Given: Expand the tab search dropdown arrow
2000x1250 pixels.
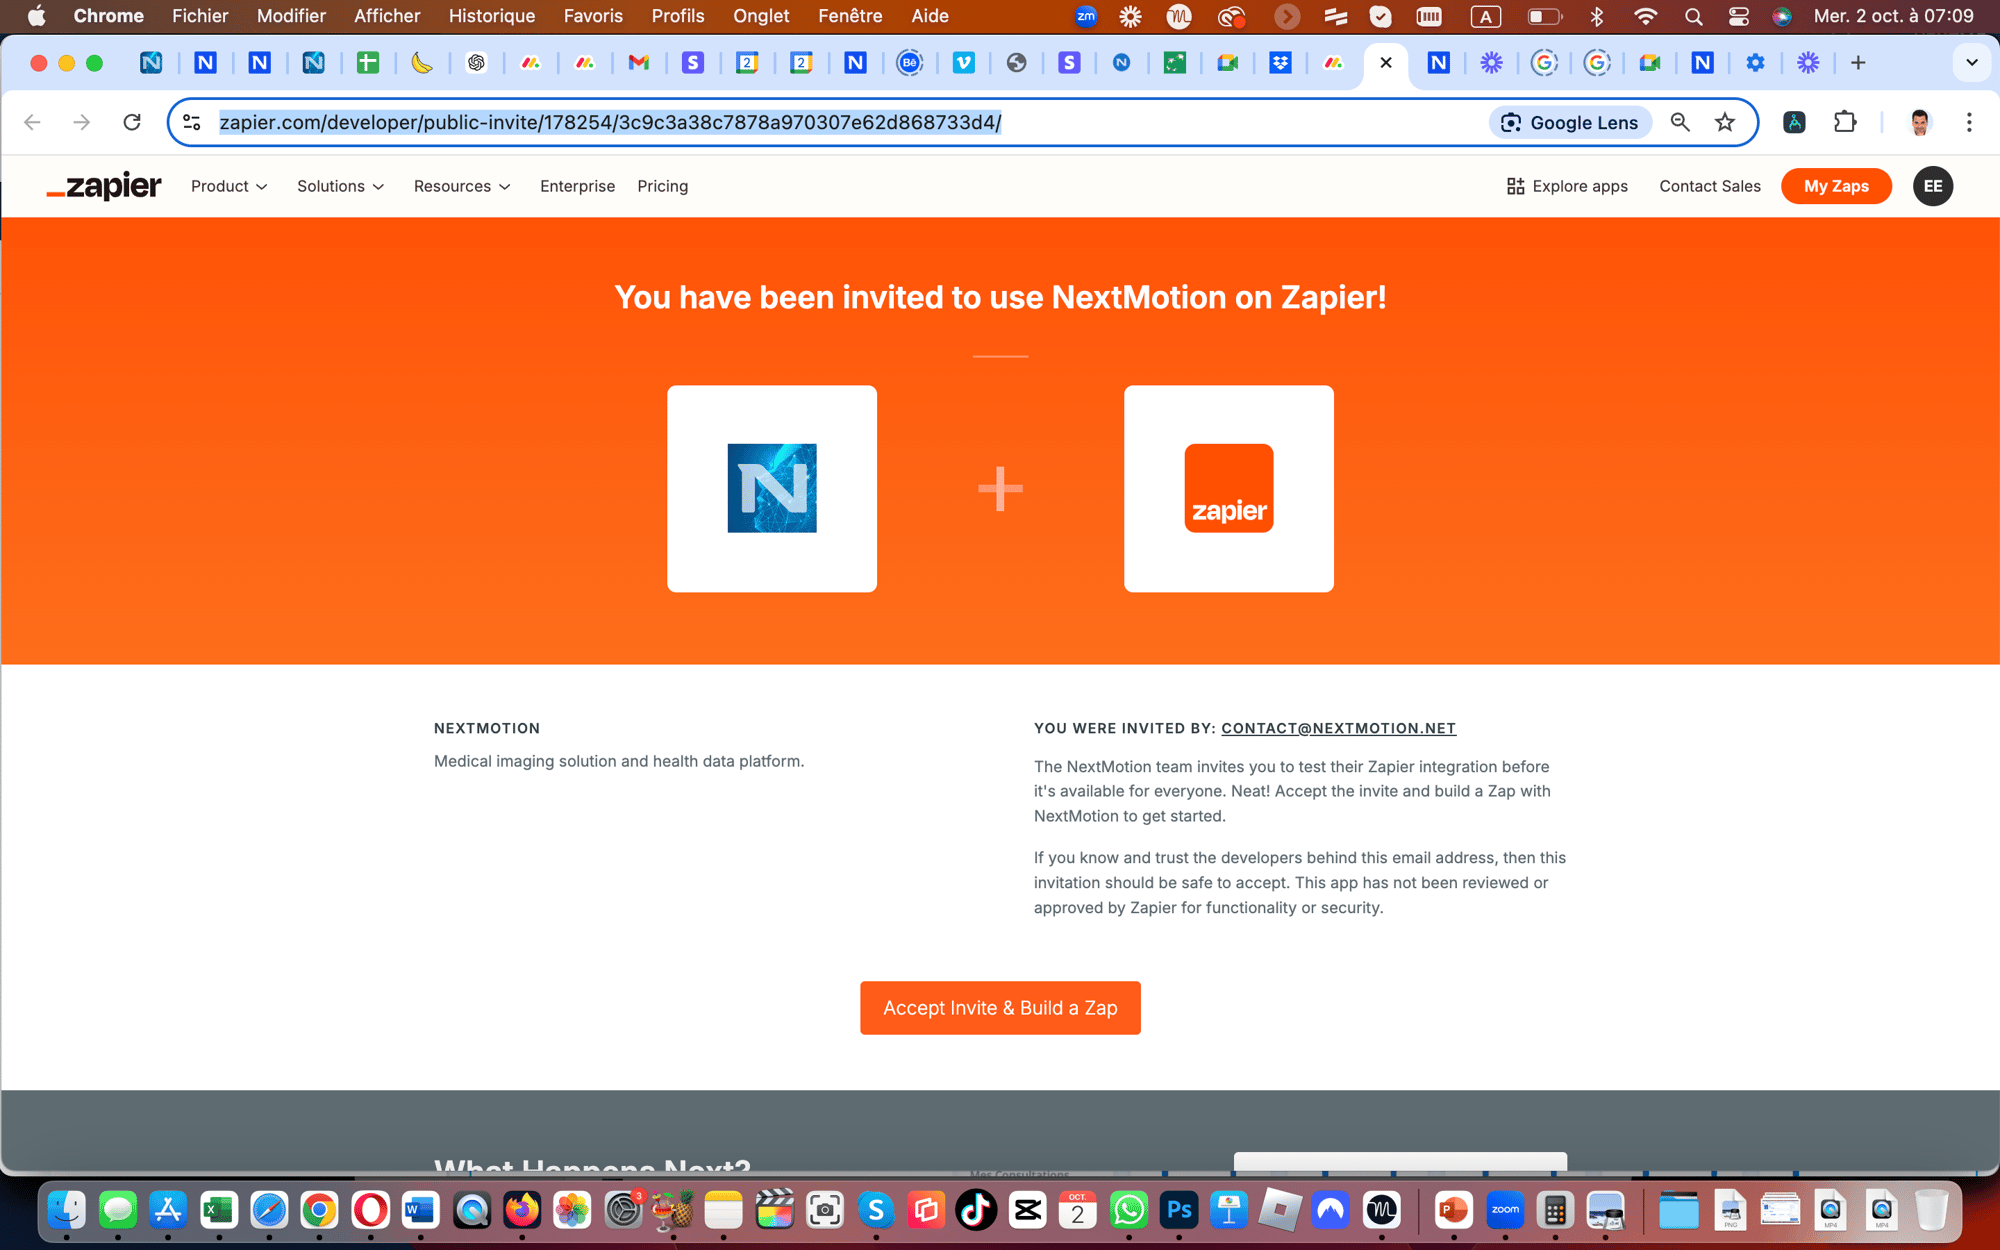Looking at the screenshot, I should [x=1971, y=63].
